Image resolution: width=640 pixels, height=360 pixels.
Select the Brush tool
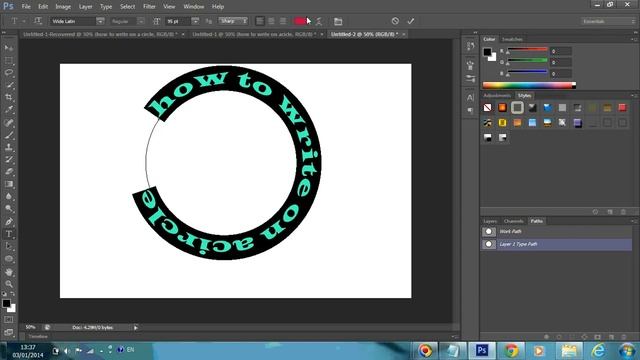[x=9, y=135]
